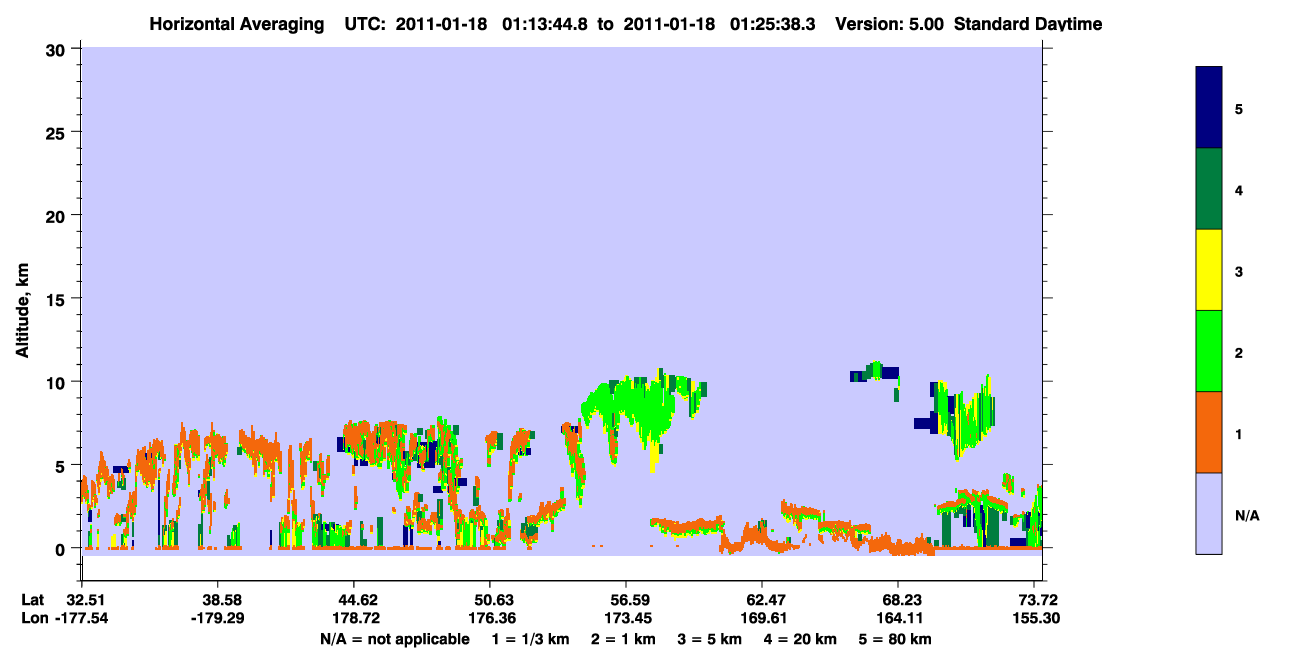Click the altitude tick label 10
The height and width of the screenshot is (667, 1300).
(58, 382)
